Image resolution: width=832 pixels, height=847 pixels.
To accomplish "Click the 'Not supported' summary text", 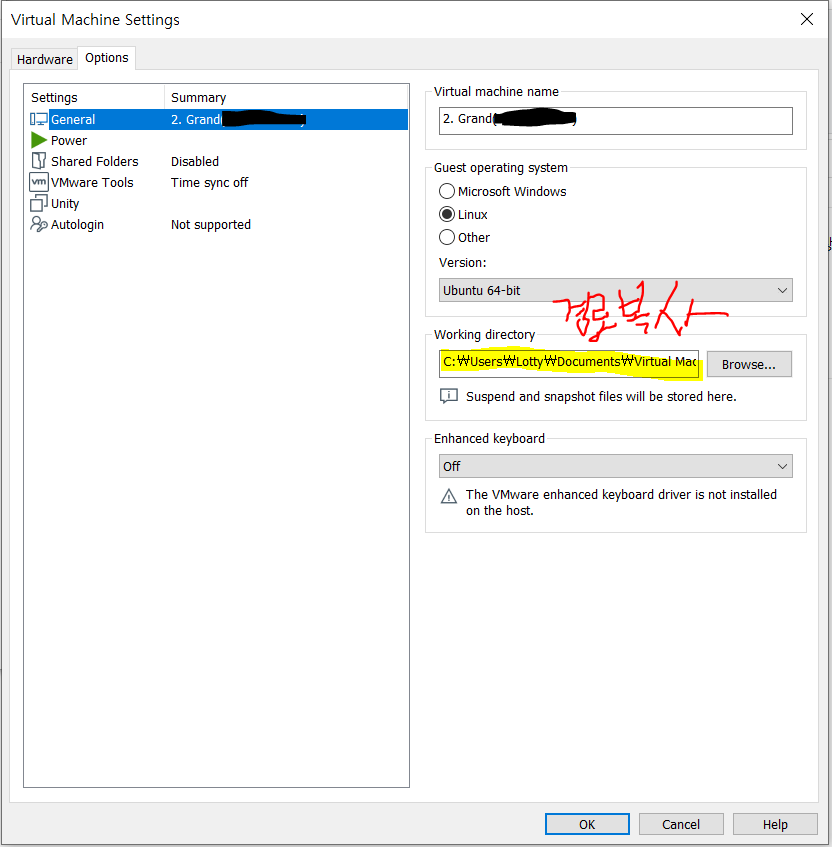I will click(x=211, y=225).
